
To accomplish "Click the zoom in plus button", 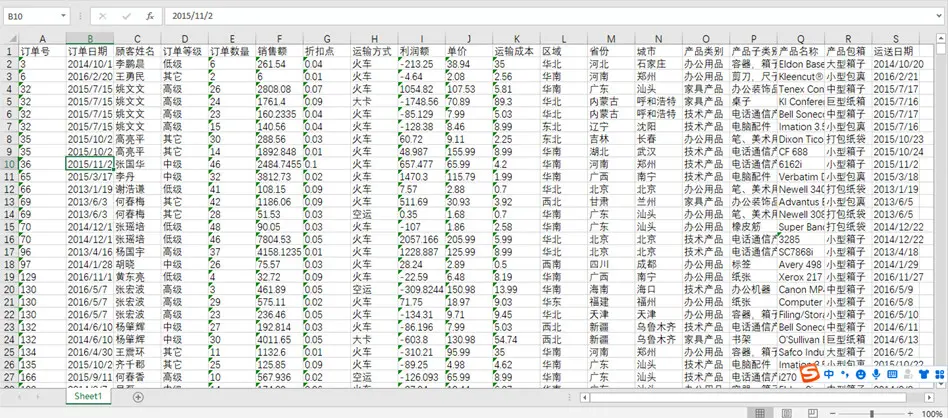I will (909, 414).
